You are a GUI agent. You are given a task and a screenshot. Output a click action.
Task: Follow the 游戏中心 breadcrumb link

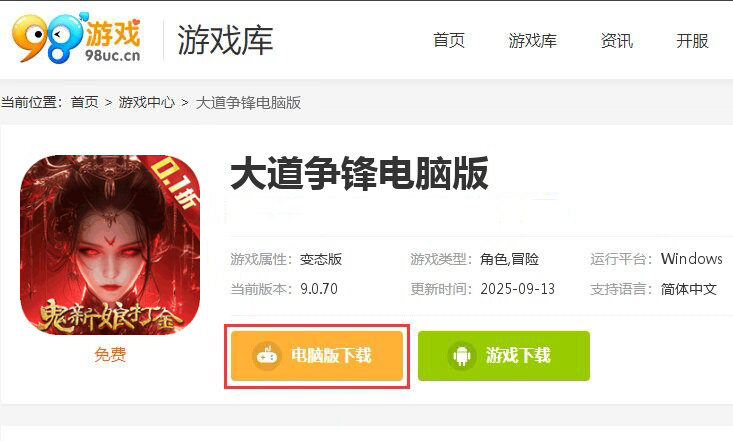146,102
